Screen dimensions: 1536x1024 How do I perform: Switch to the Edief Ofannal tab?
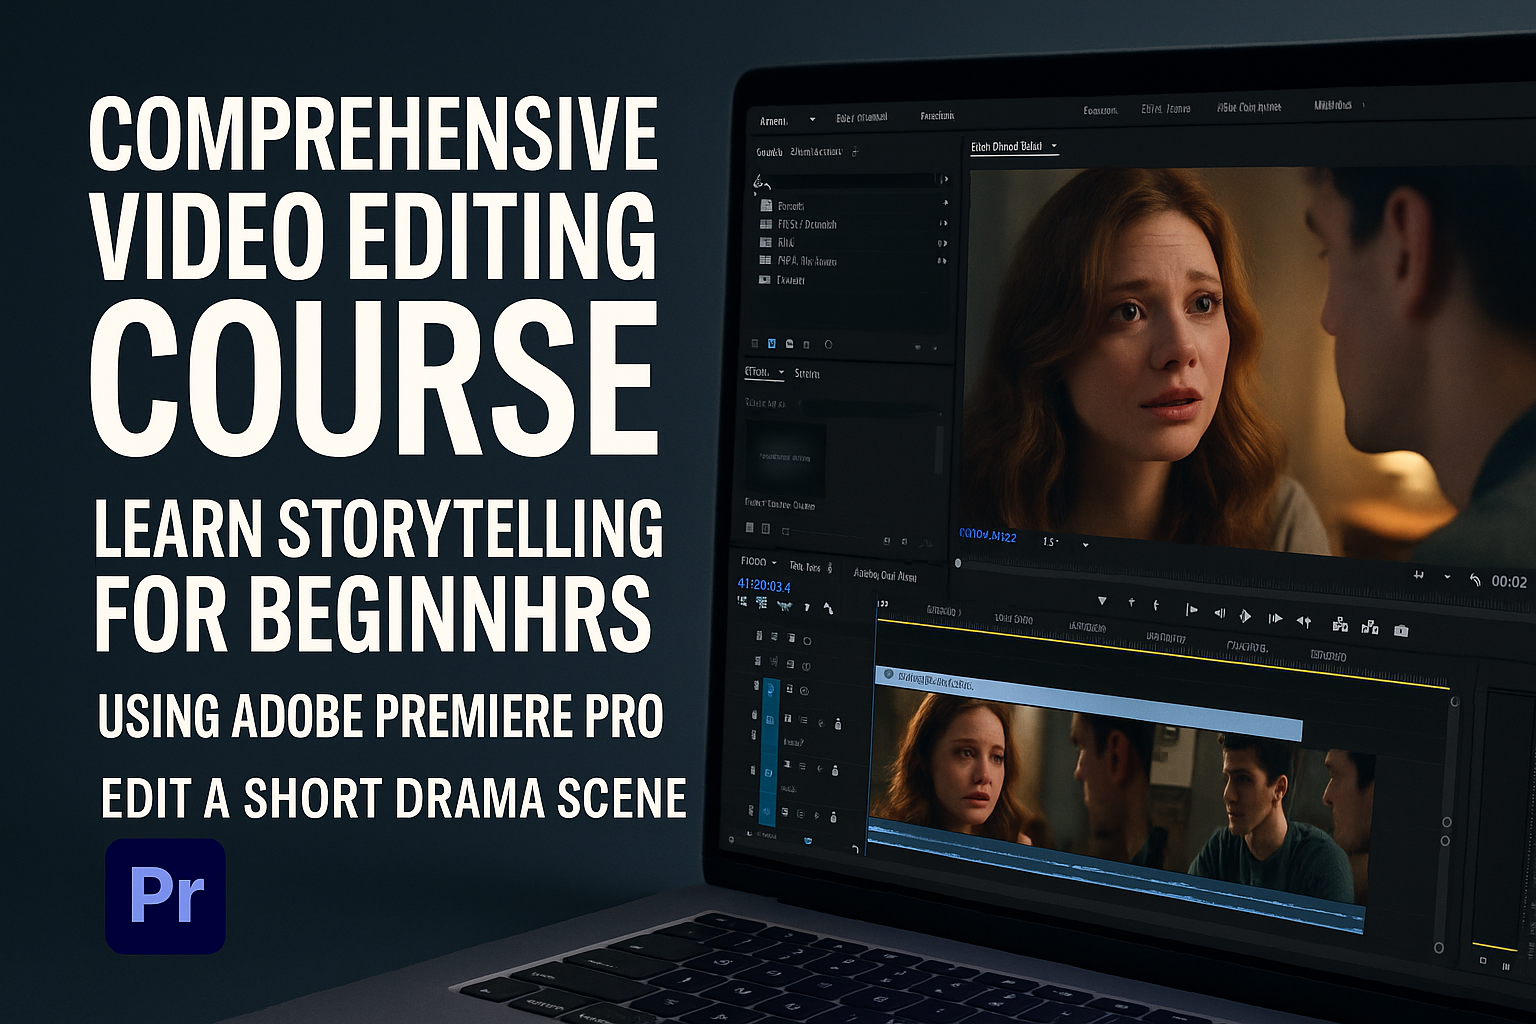point(861,117)
